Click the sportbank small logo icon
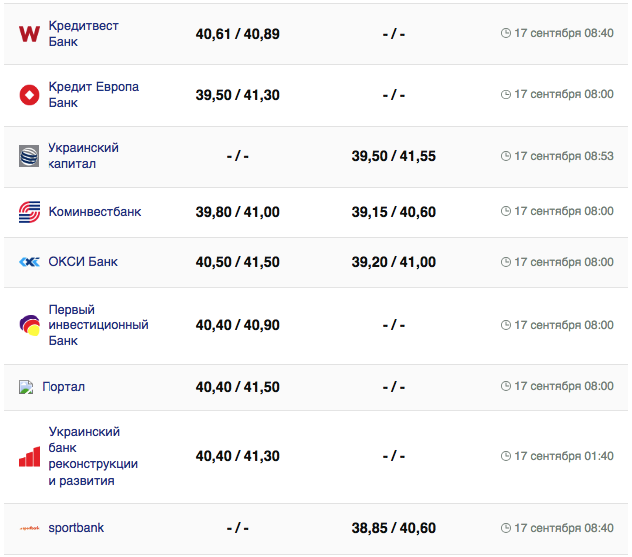This screenshot has width=632, height=557. (29, 528)
